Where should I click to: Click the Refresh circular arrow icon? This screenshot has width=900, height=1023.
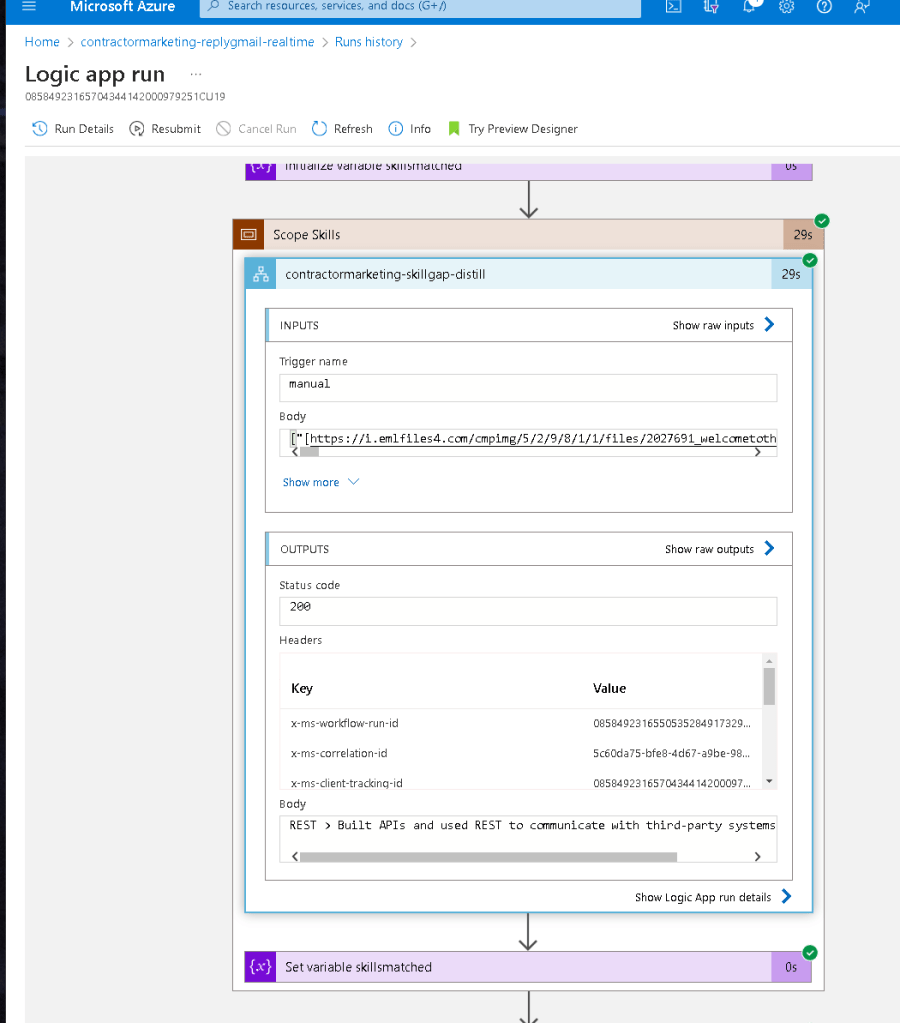pos(319,129)
